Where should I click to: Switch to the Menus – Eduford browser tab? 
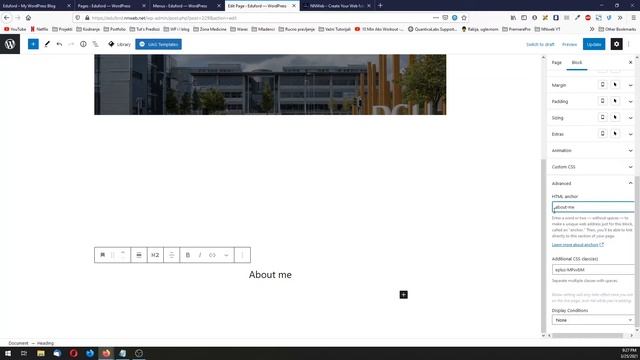point(180,6)
